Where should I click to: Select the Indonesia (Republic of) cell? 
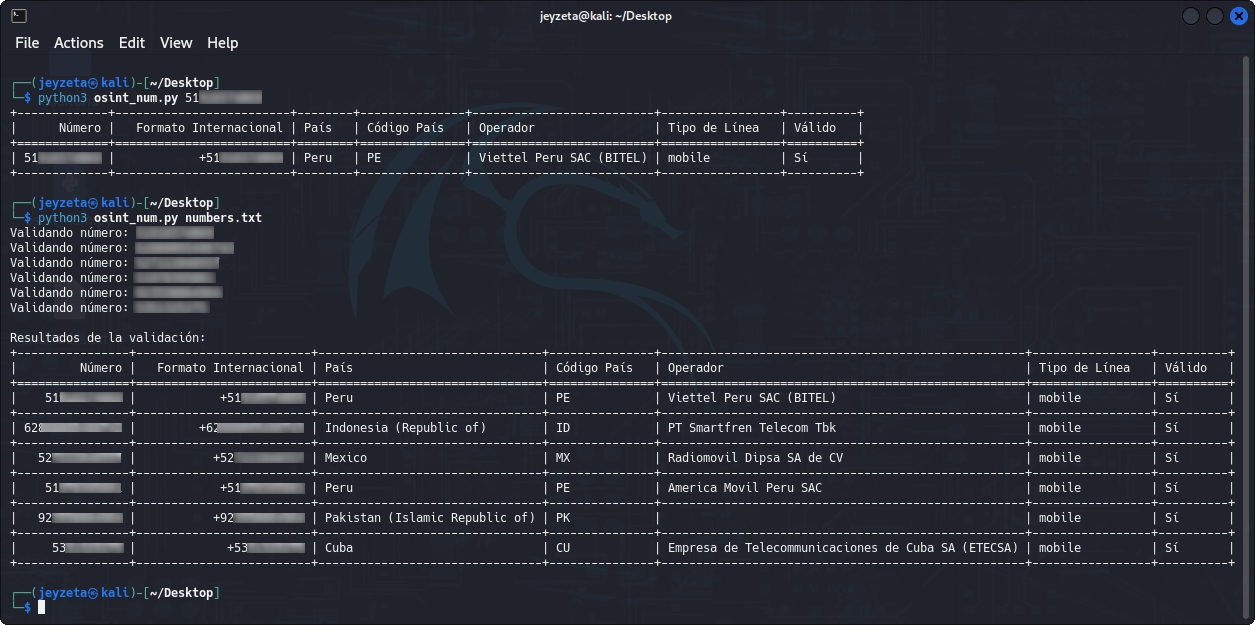tap(405, 428)
